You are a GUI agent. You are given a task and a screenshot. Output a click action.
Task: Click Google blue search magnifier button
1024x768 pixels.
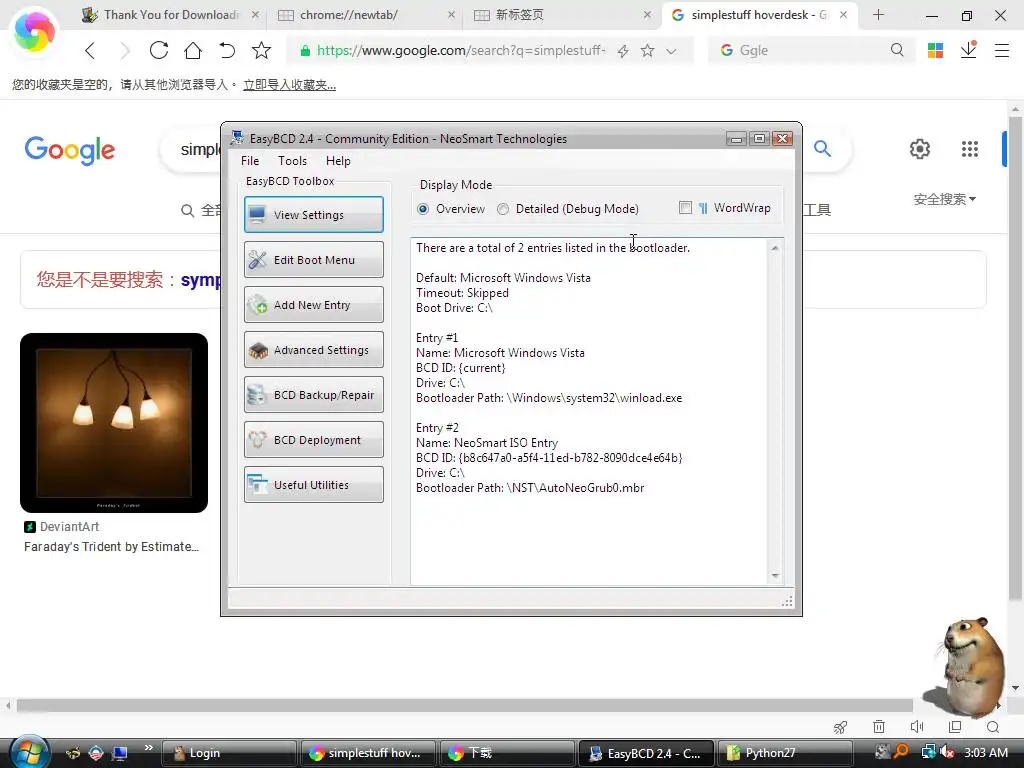coord(822,149)
